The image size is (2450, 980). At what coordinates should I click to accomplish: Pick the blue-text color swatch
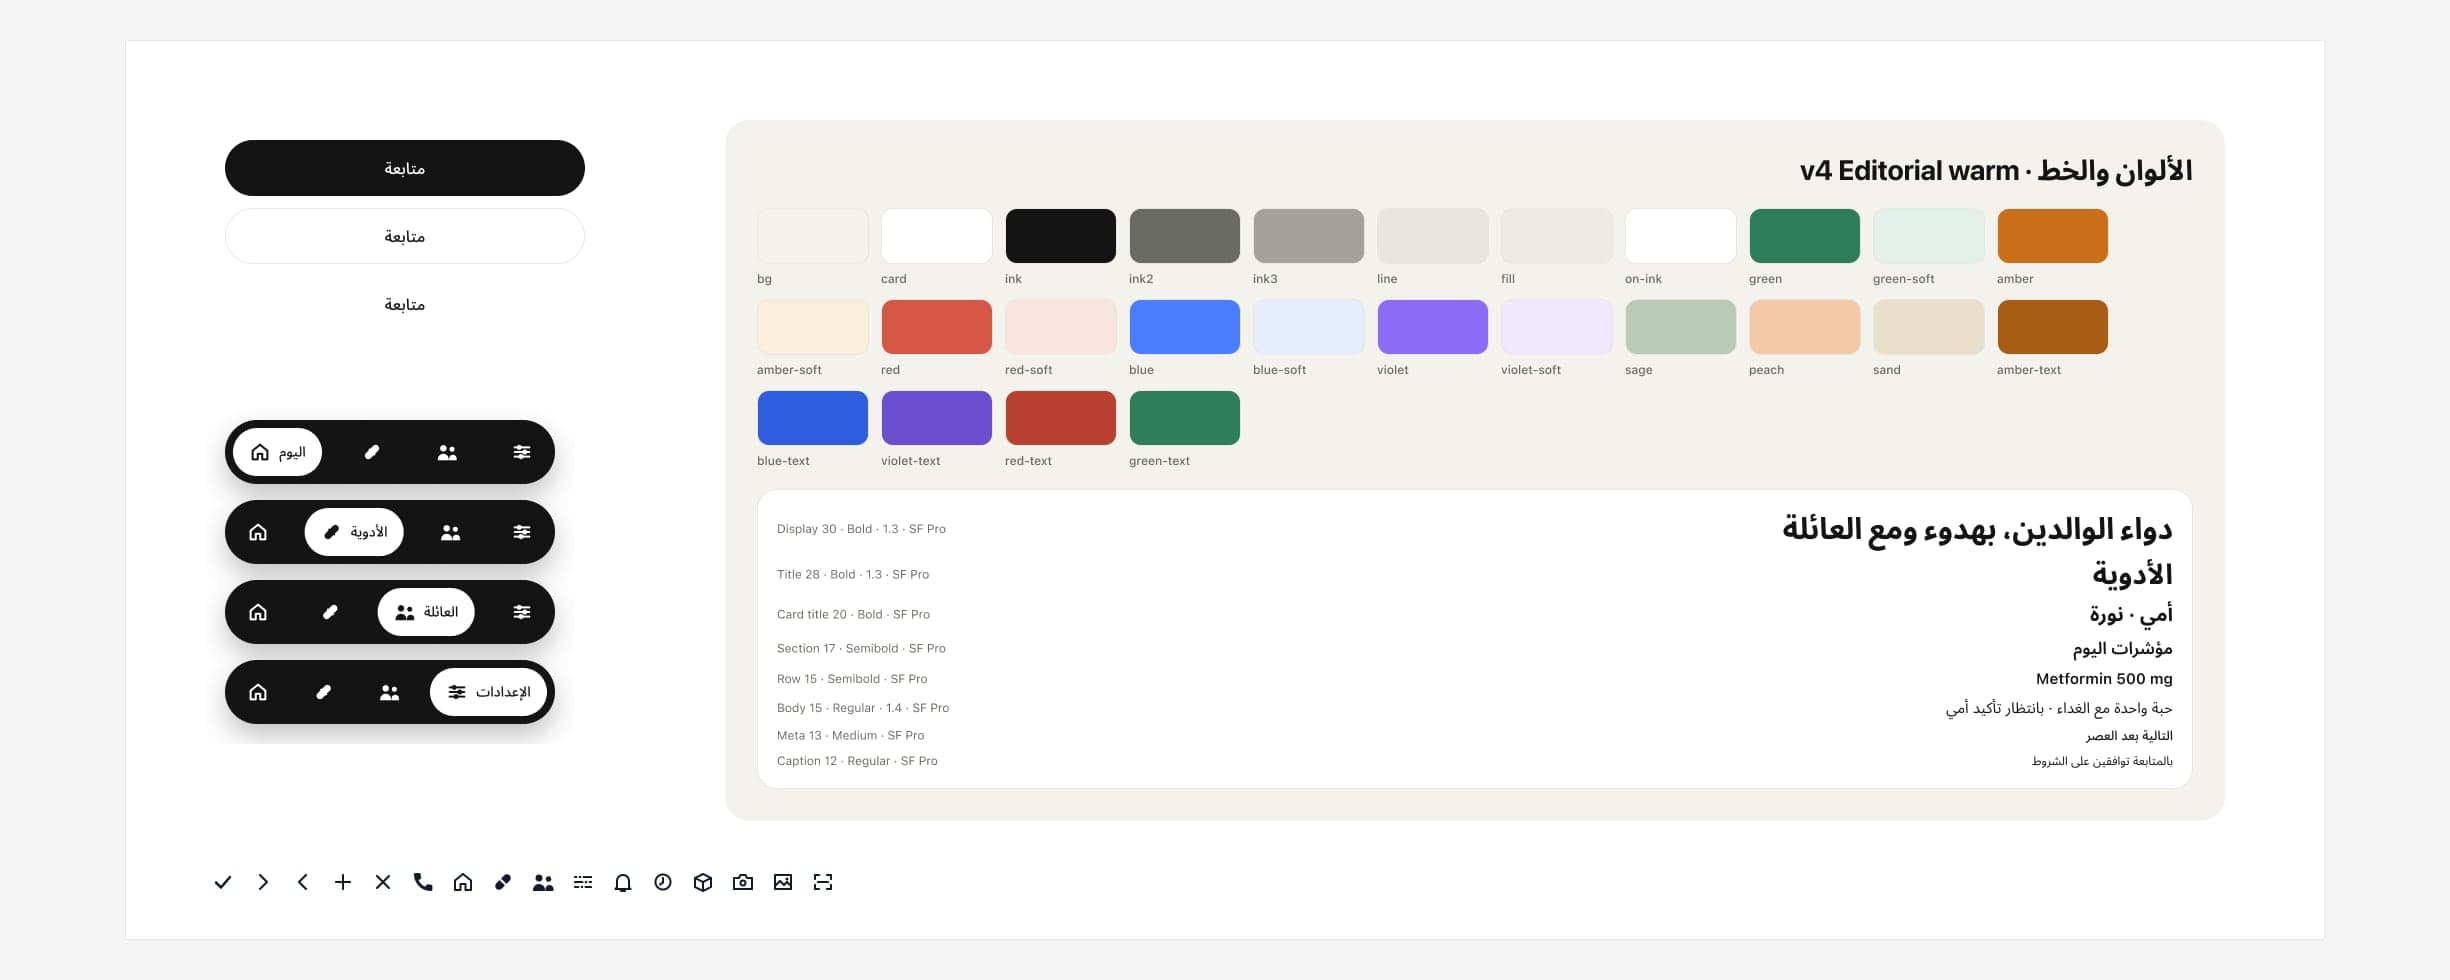tap(813, 418)
